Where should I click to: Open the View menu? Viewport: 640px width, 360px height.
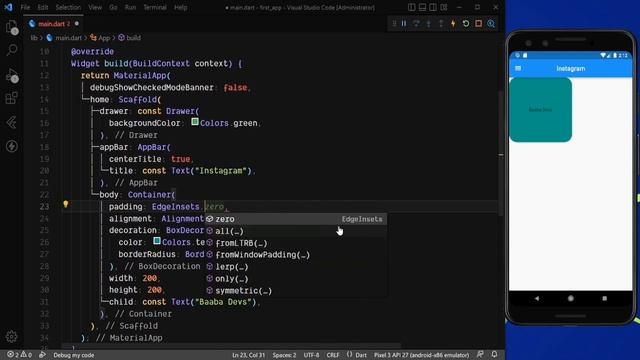tap(95, 7)
